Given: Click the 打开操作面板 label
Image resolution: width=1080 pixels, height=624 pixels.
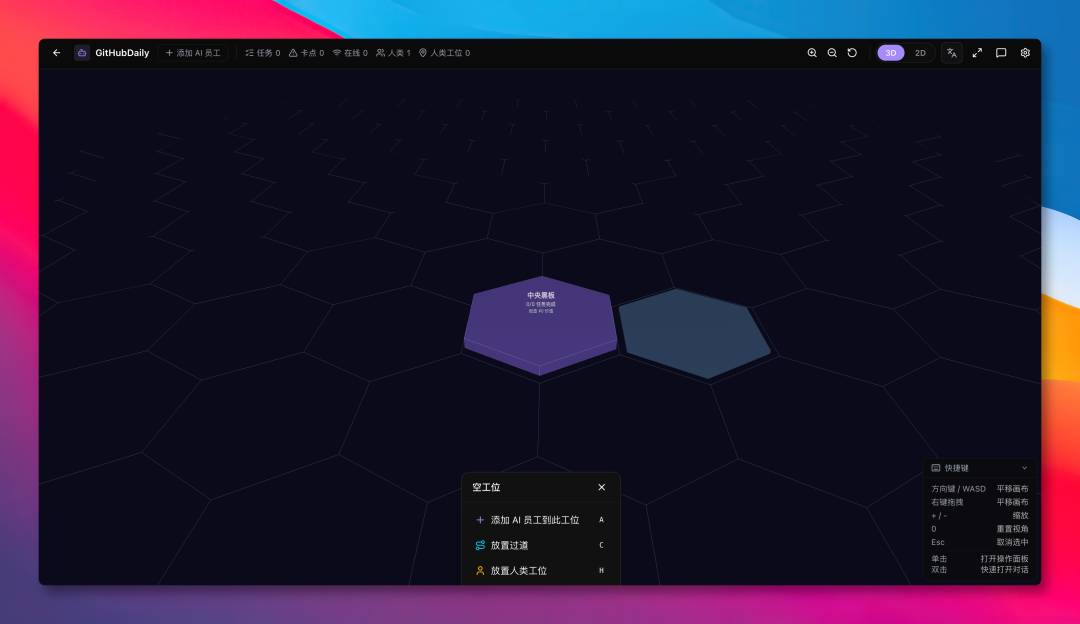Looking at the screenshot, I should (x=1004, y=559).
